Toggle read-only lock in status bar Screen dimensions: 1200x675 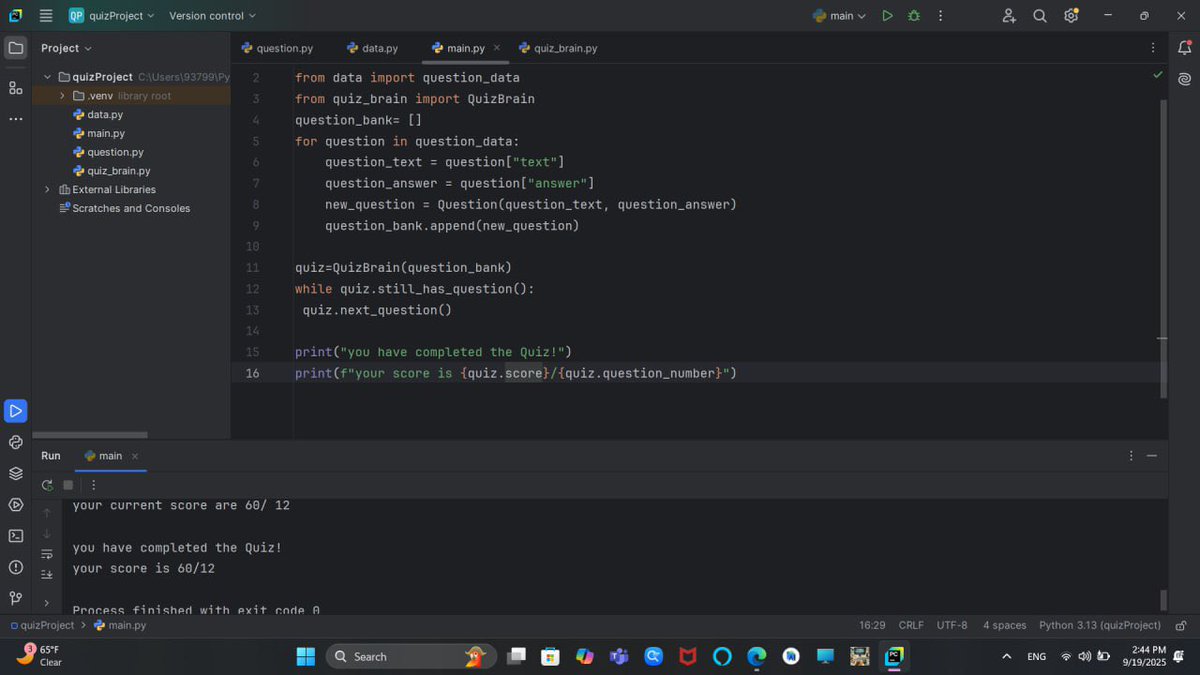tap(1180, 625)
